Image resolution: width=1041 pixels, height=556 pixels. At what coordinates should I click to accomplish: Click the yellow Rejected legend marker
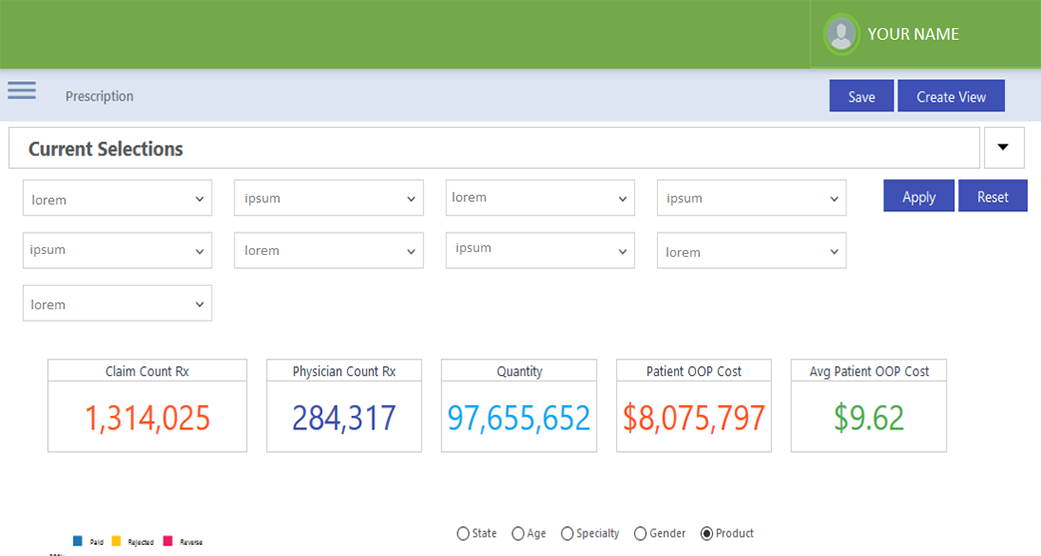[x=115, y=541]
